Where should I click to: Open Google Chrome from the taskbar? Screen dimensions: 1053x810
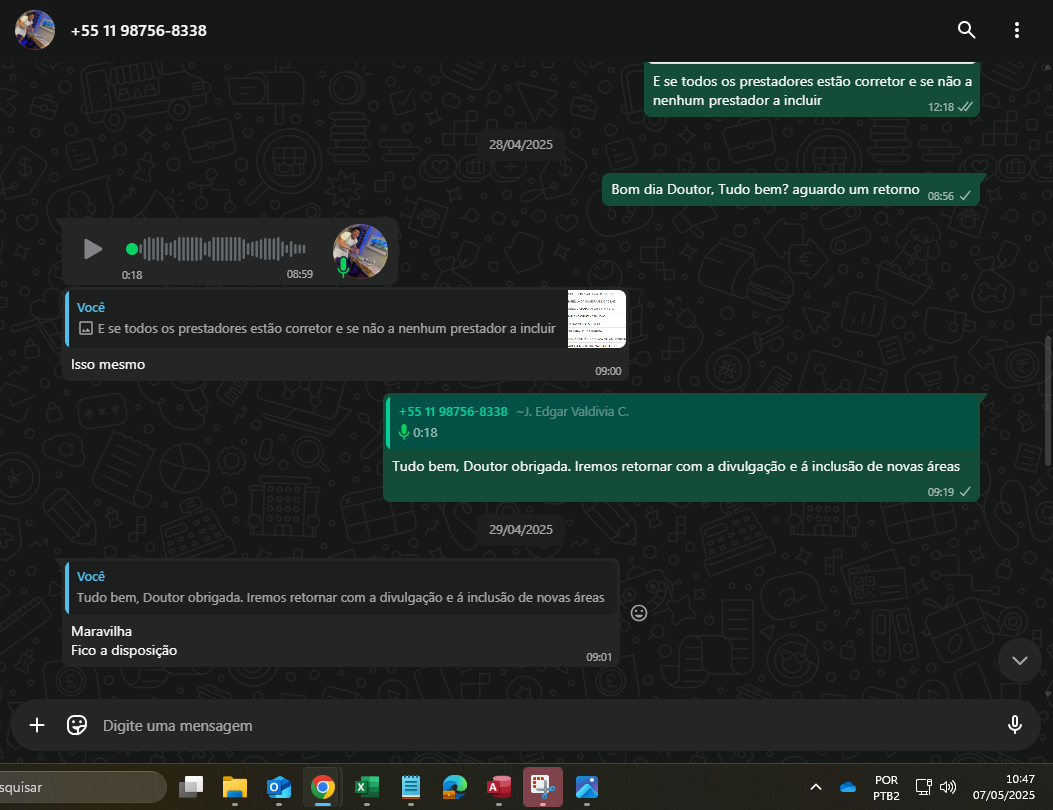322,787
